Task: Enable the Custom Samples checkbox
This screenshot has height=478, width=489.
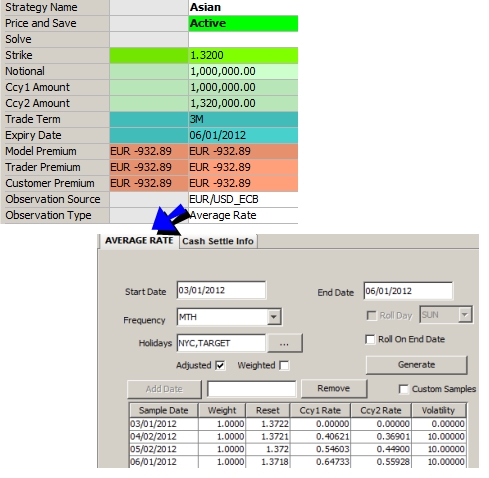Action: tap(403, 389)
